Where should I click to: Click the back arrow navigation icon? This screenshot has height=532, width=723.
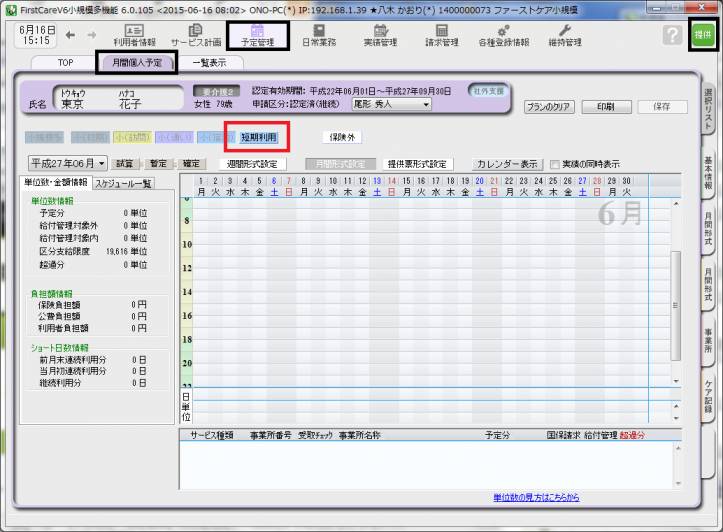70,35
